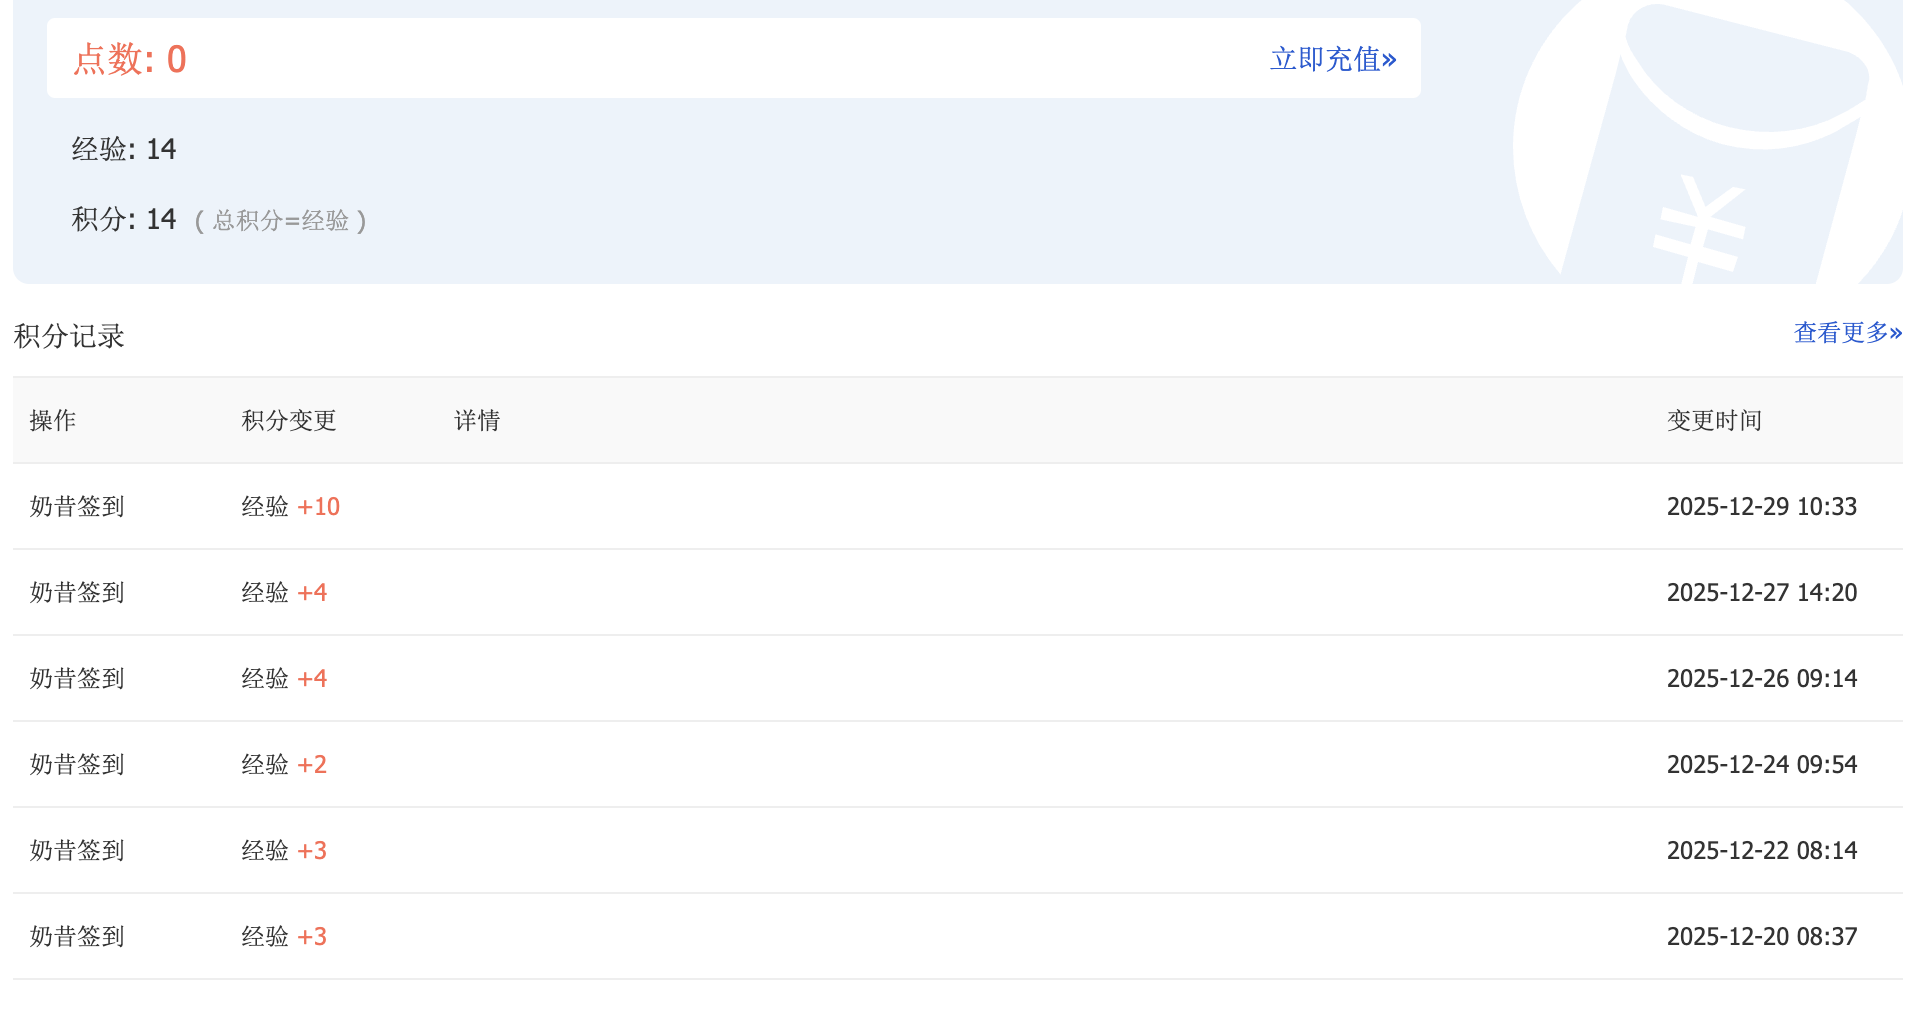Click the 立即充值 recharge link
This screenshot has height=1020, width=1910.
pyautogui.click(x=1332, y=59)
